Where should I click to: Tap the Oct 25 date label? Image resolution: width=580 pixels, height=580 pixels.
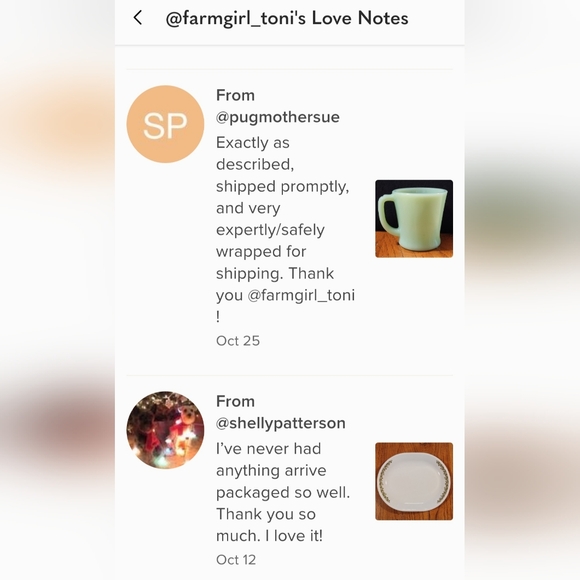pyautogui.click(x=238, y=341)
